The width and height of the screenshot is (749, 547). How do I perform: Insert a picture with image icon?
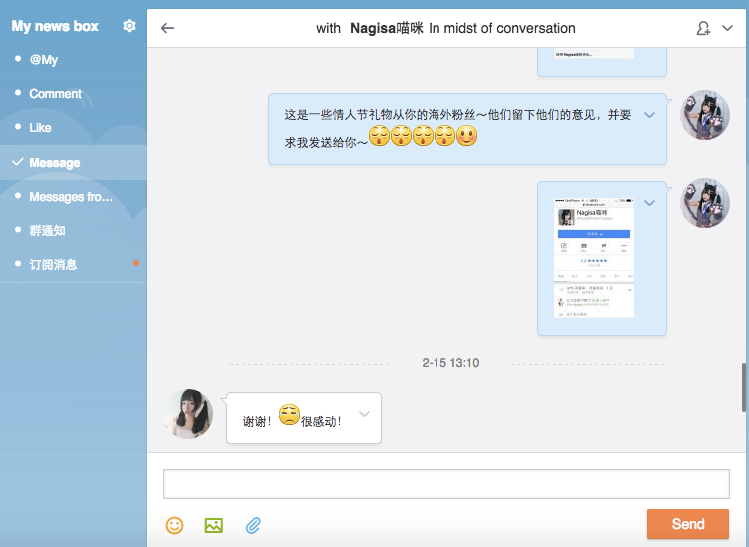(214, 526)
